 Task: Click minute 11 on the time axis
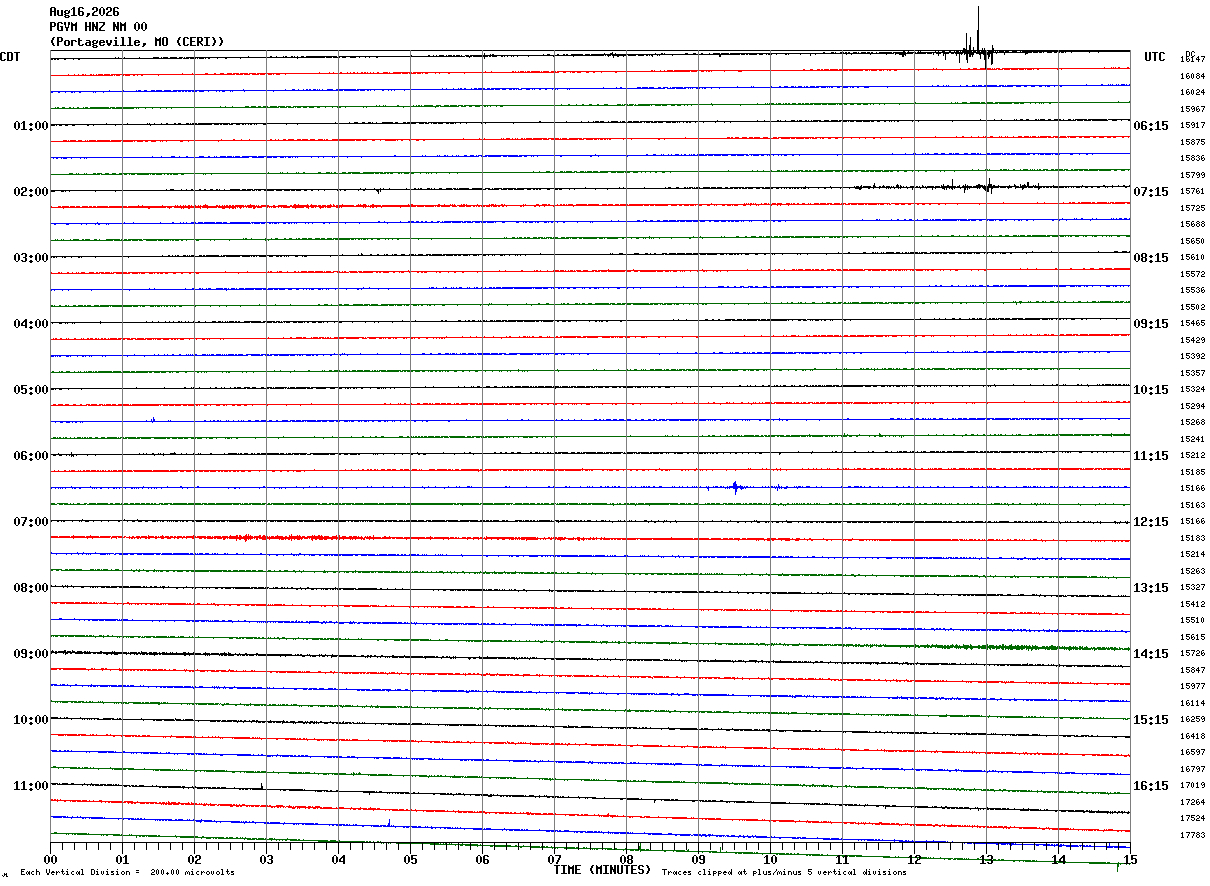pyautogui.click(x=842, y=860)
